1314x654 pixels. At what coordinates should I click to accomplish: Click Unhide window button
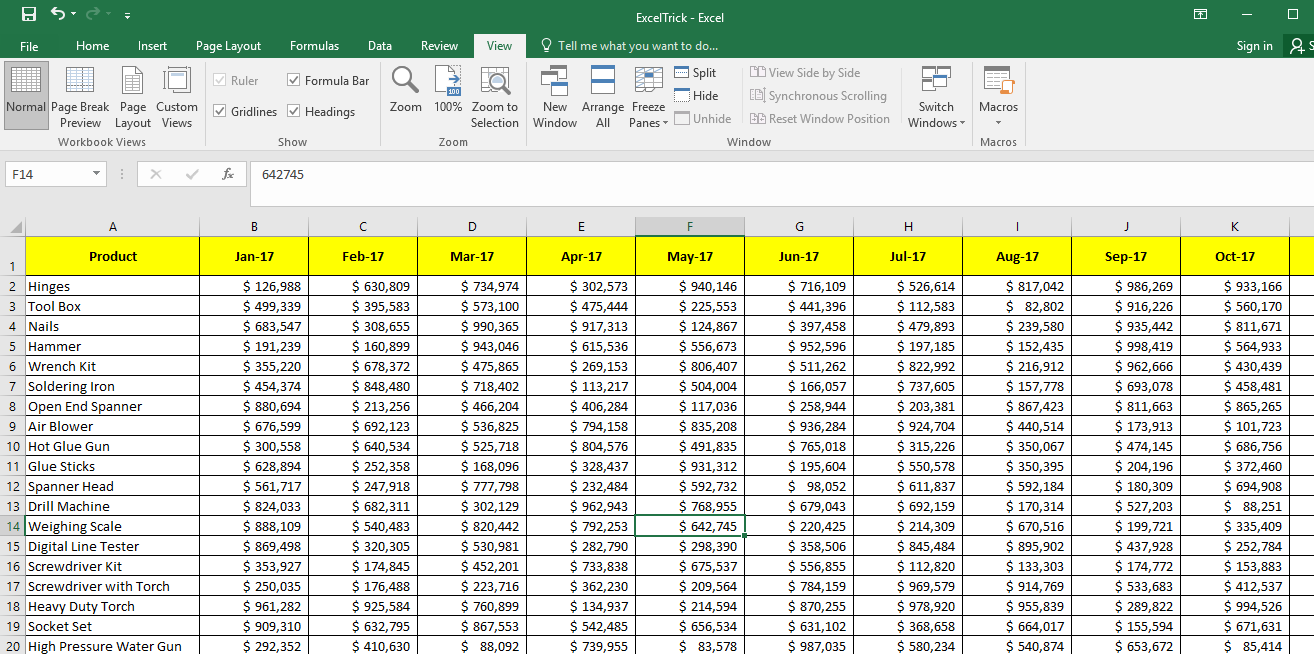(x=703, y=118)
